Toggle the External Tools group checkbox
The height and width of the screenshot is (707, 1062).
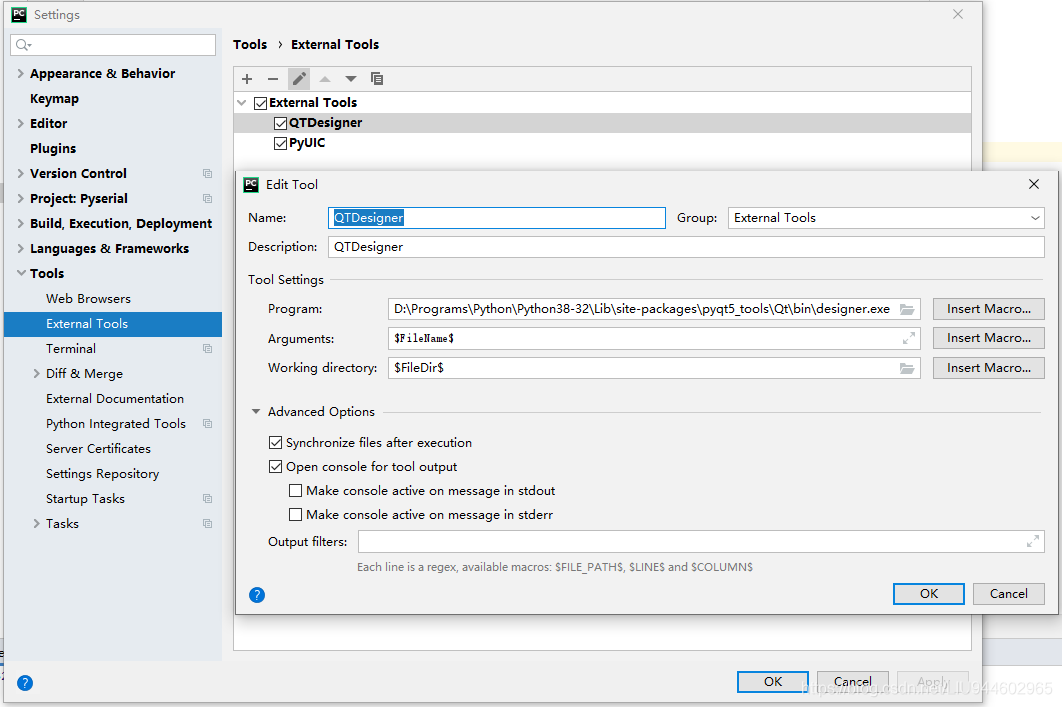tap(260, 103)
